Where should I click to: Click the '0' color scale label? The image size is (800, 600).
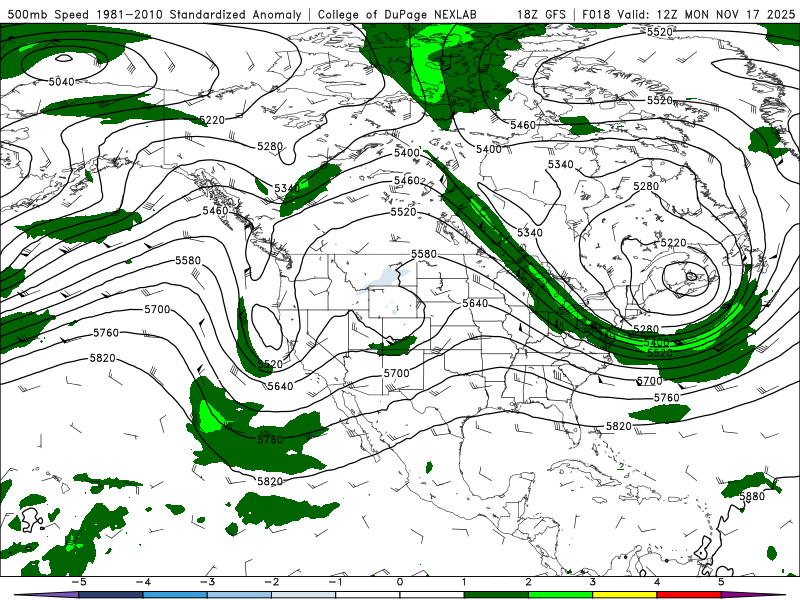(399, 582)
